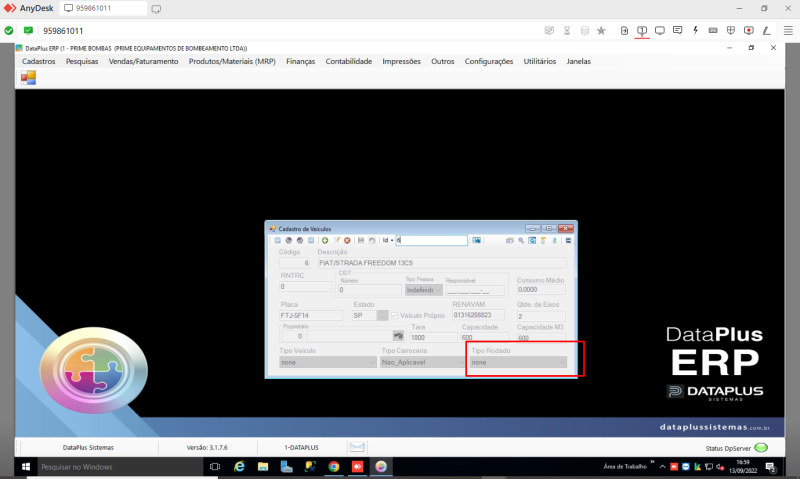Toggle the Veículo Próprio checkbox

(394, 315)
